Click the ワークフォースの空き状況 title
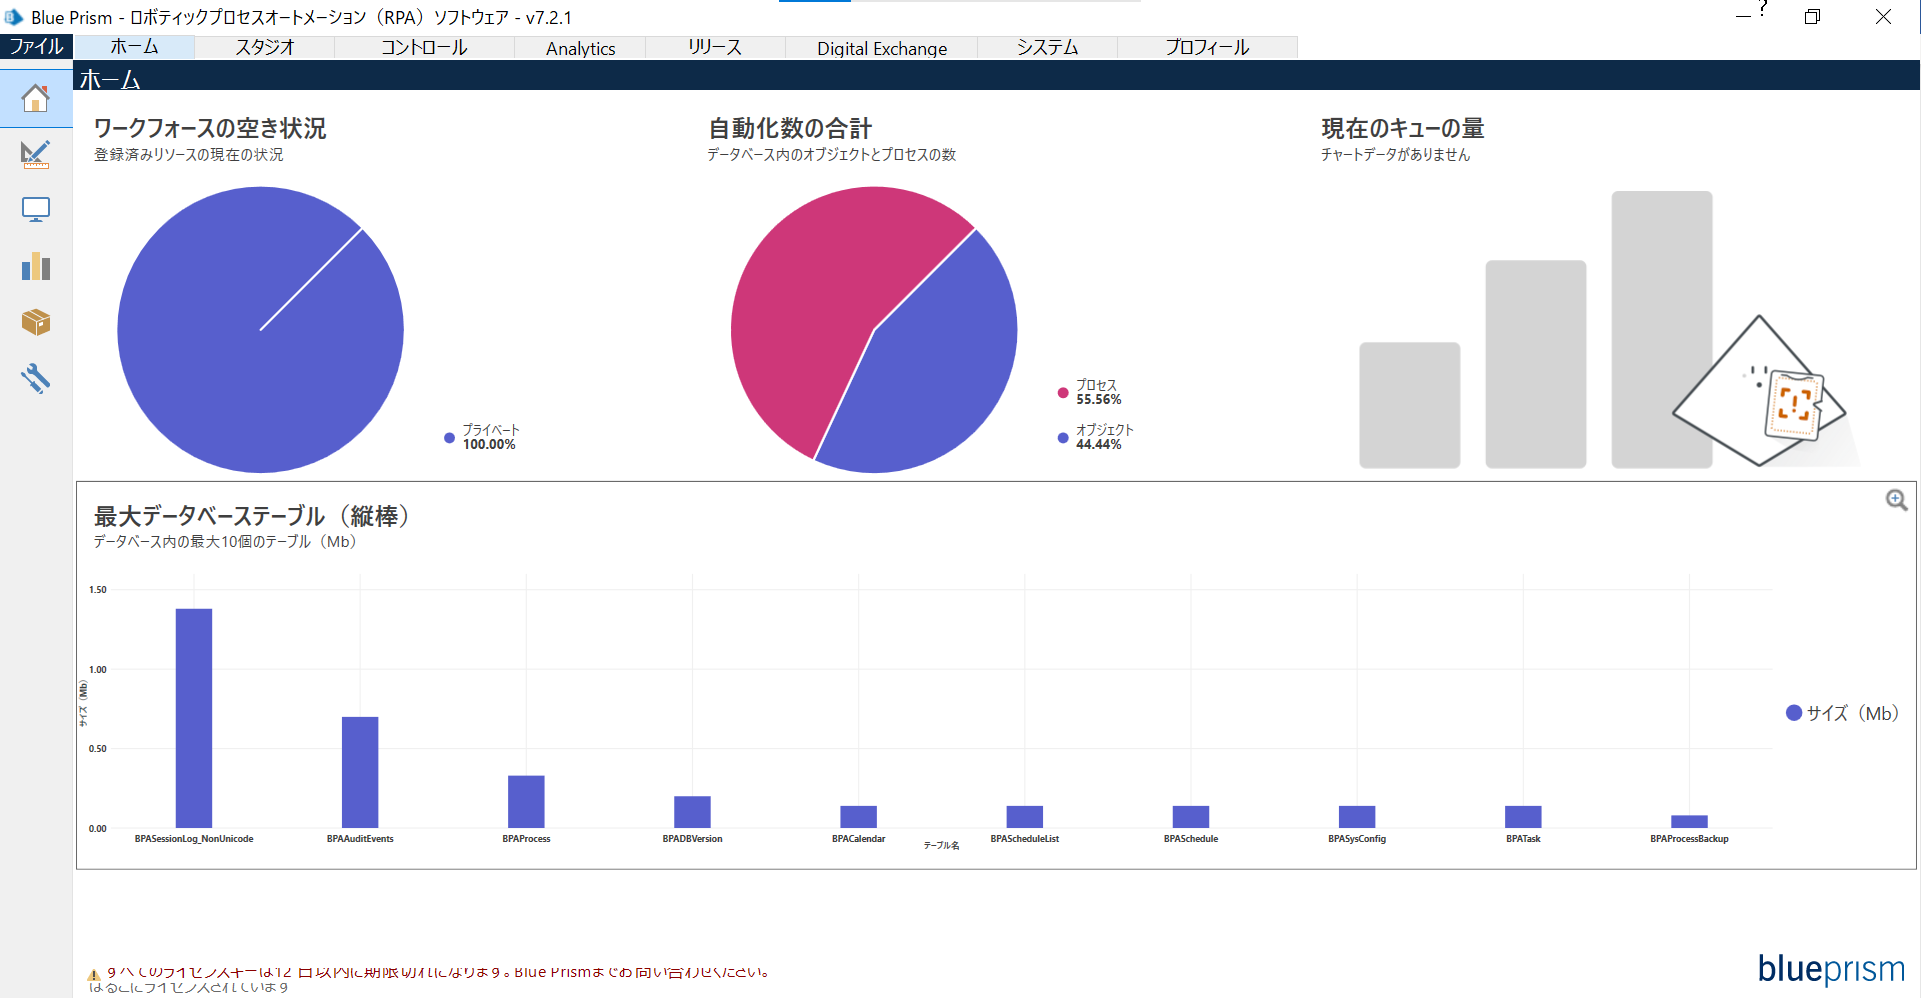The height and width of the screenshot is (998, 1921). click(210, 128)
